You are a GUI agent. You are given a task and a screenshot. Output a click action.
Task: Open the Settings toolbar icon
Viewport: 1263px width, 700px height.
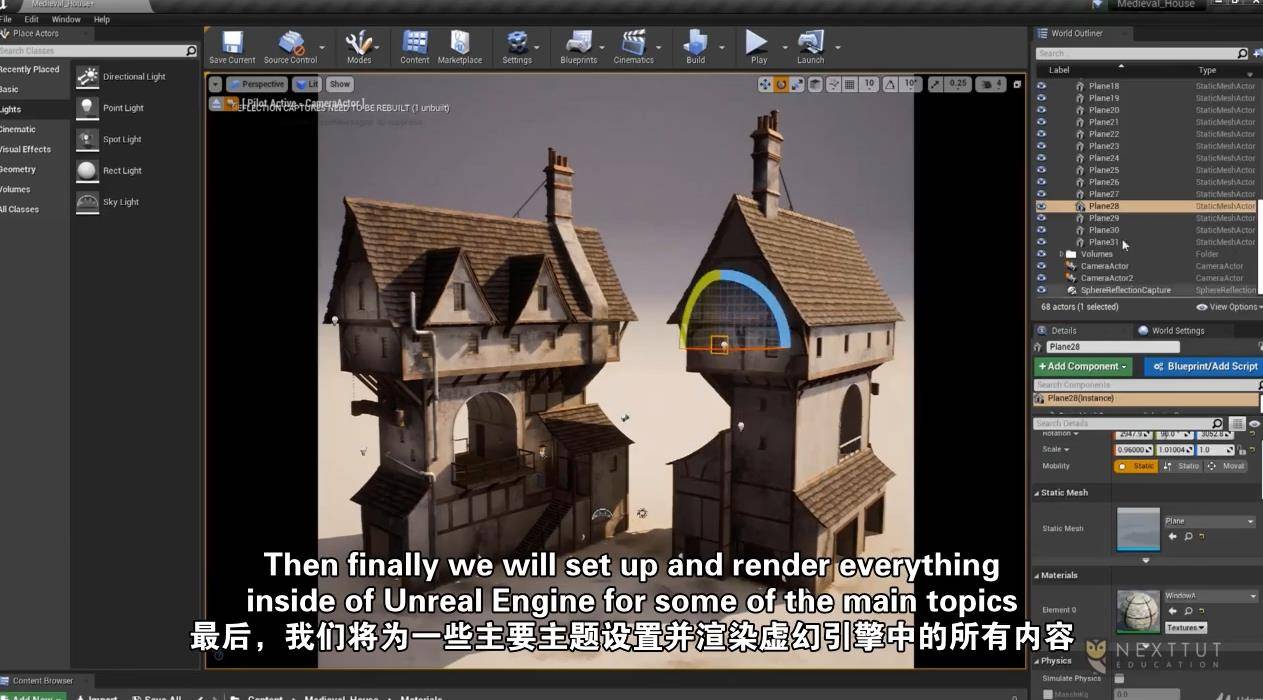(517, 47)
